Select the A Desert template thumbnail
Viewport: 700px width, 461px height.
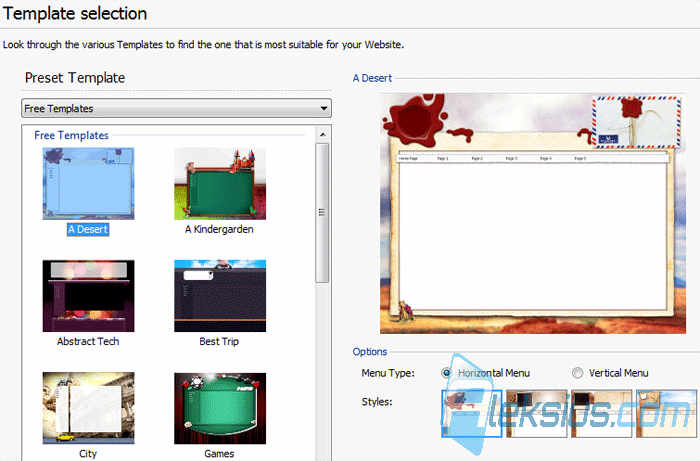click(88, 183)
